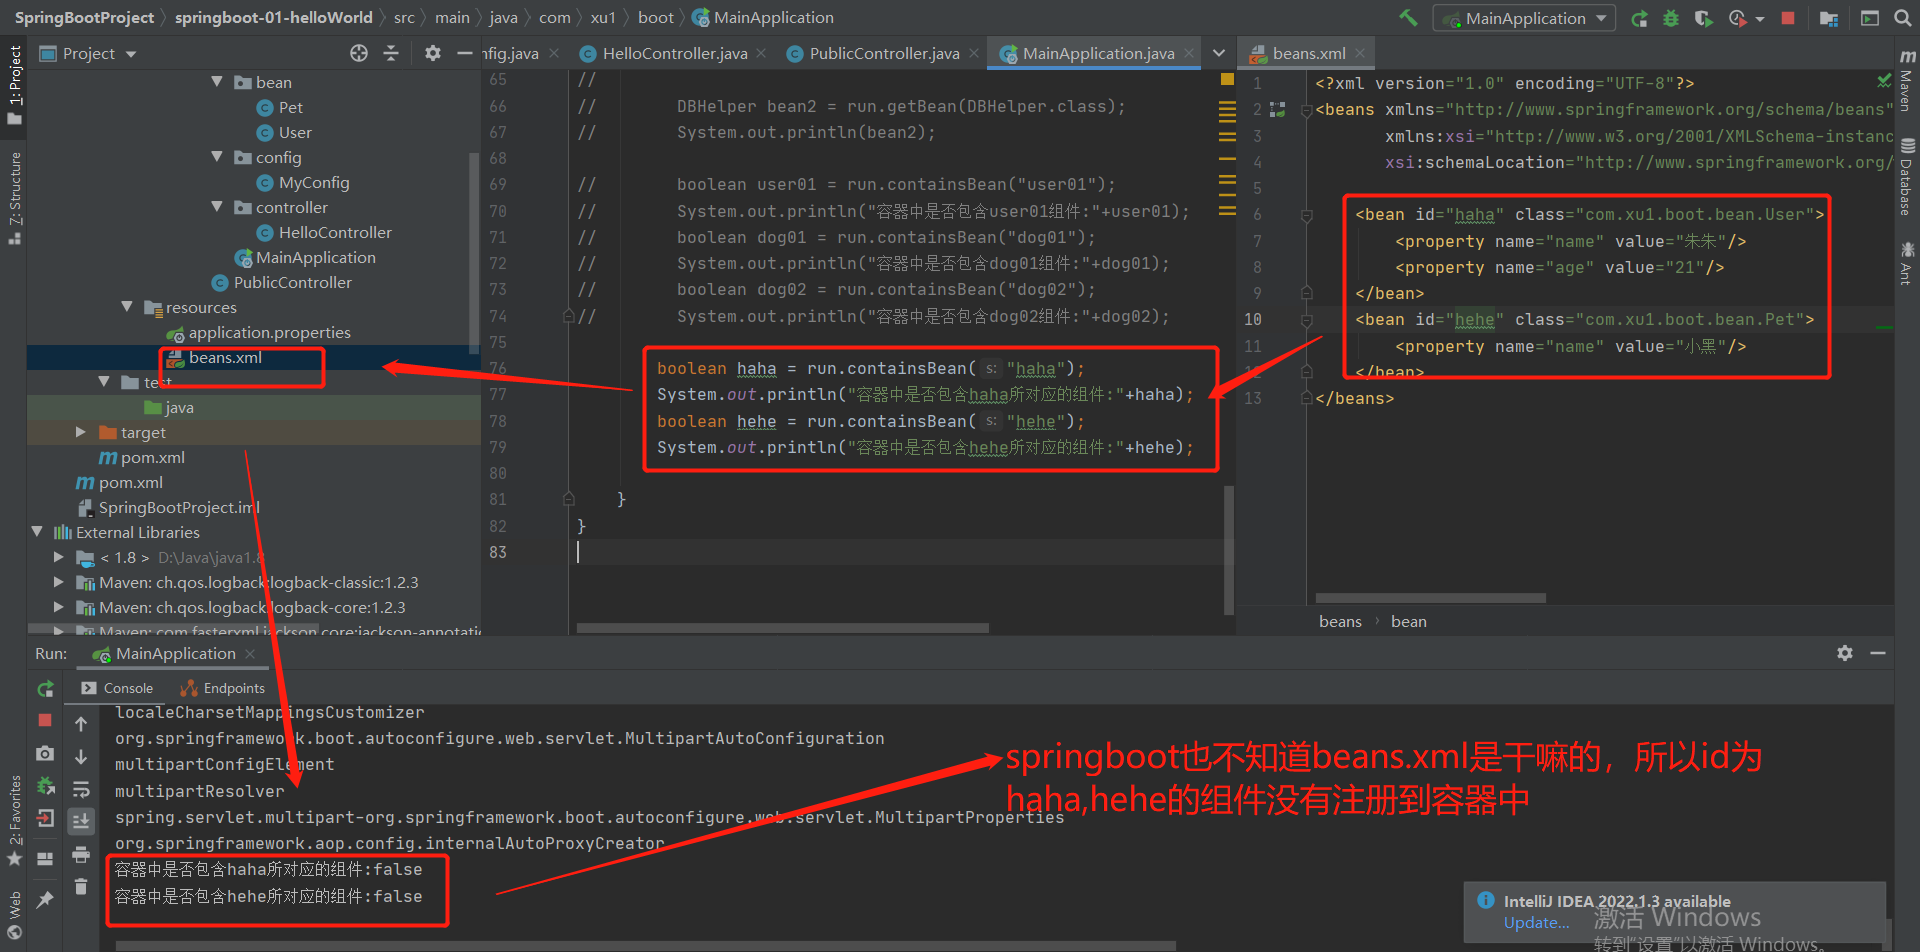Open Project Structure dialog
The height and width of the screenshot is (952, 1920).
tap(1829, 18)
